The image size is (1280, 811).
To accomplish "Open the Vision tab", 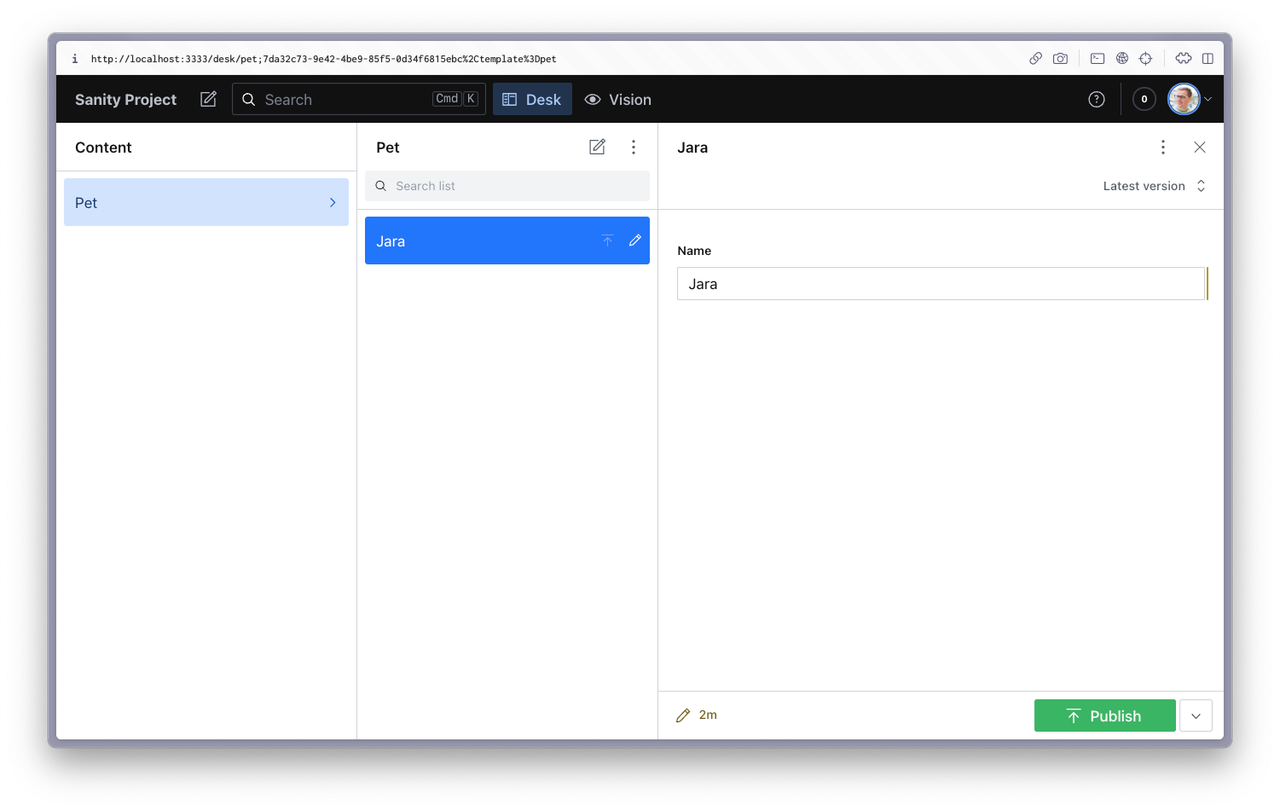I will click(618, 99).
